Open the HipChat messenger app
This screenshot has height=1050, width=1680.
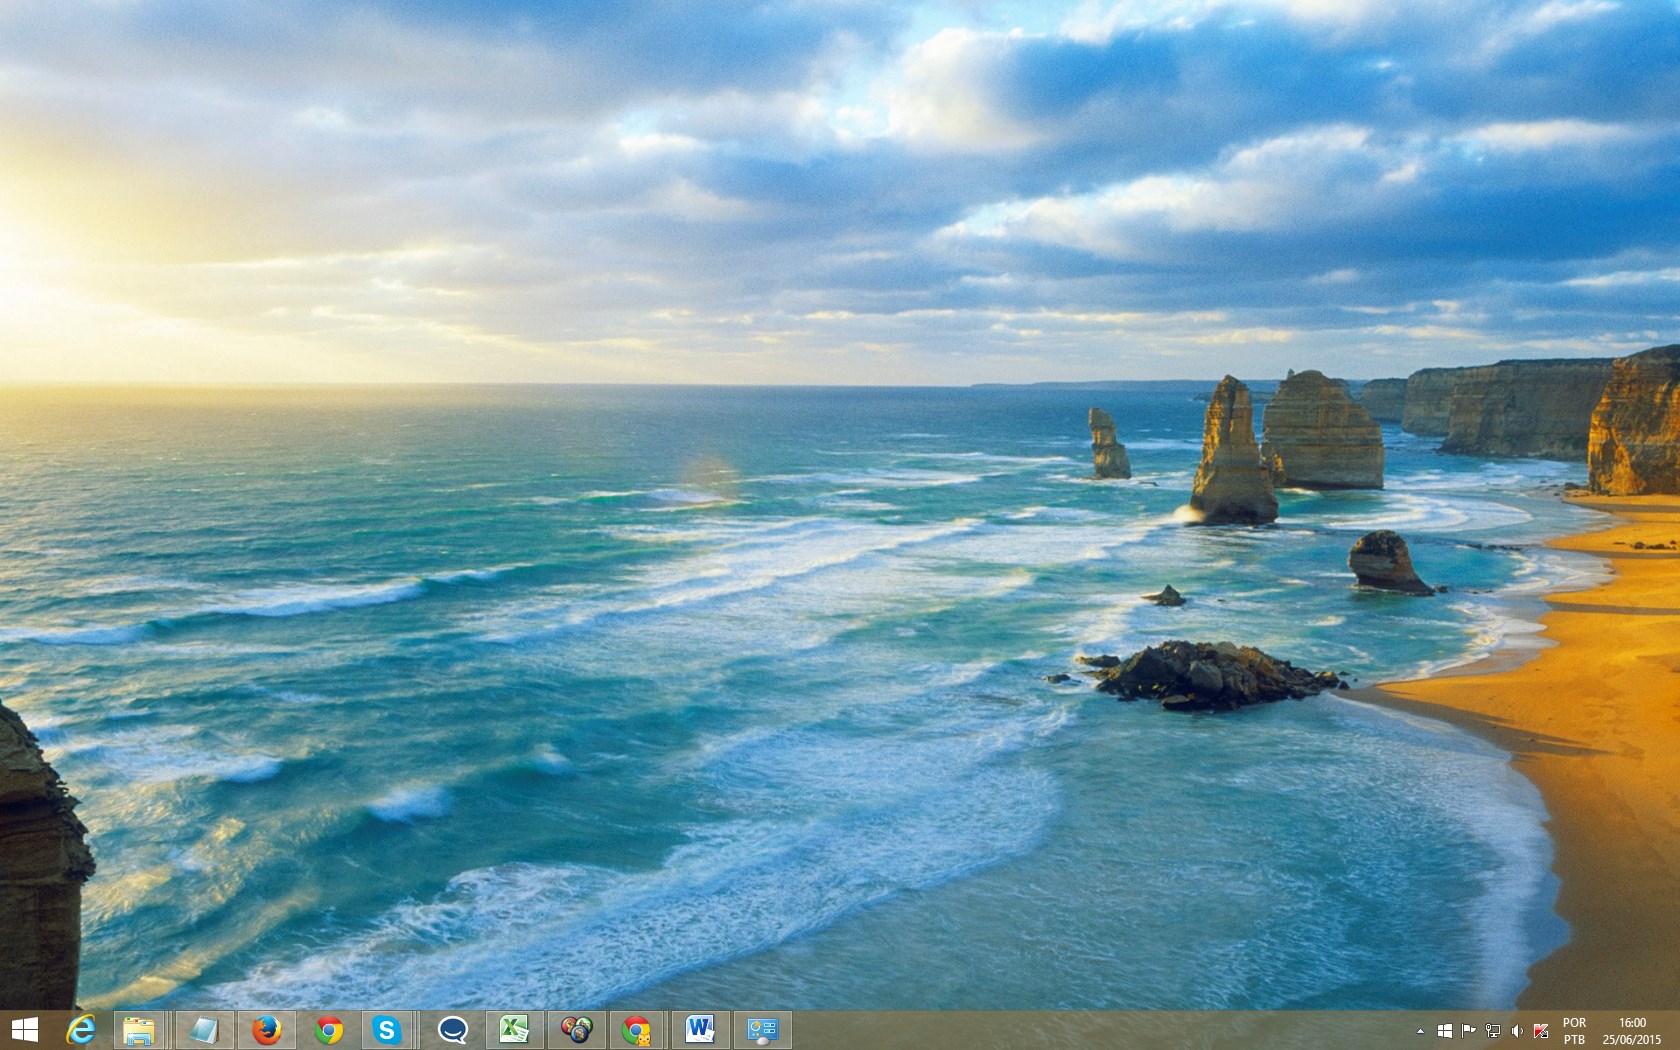point(452,1028)
